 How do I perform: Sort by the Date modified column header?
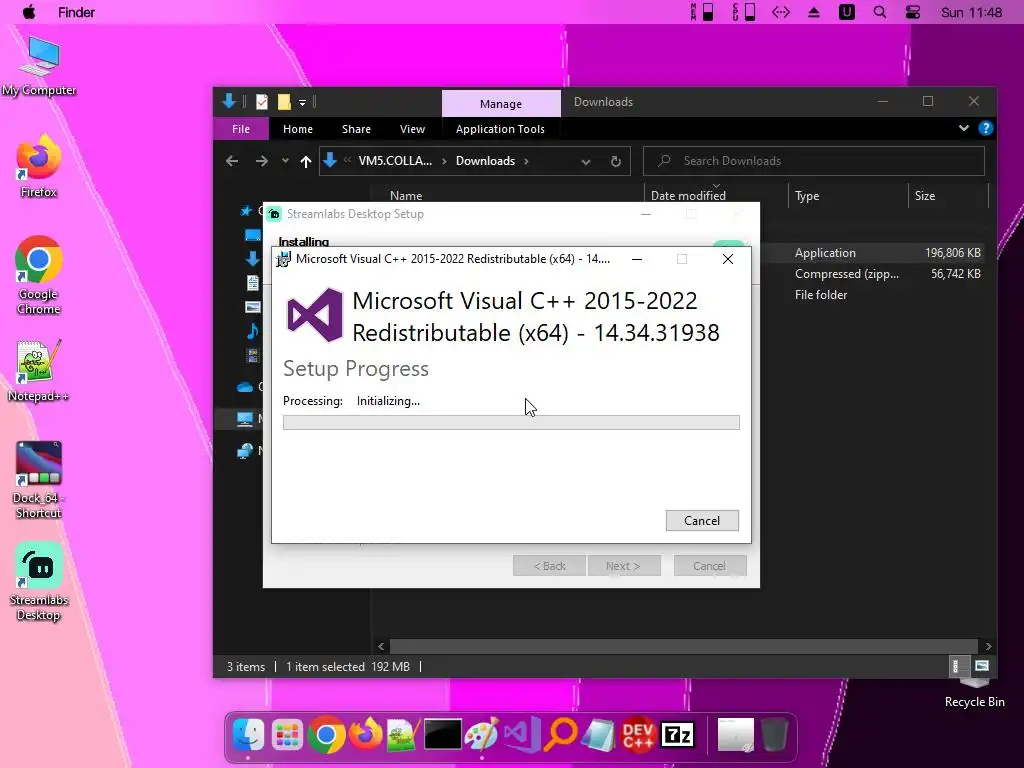pyautogui.click(x=688, y=195)
